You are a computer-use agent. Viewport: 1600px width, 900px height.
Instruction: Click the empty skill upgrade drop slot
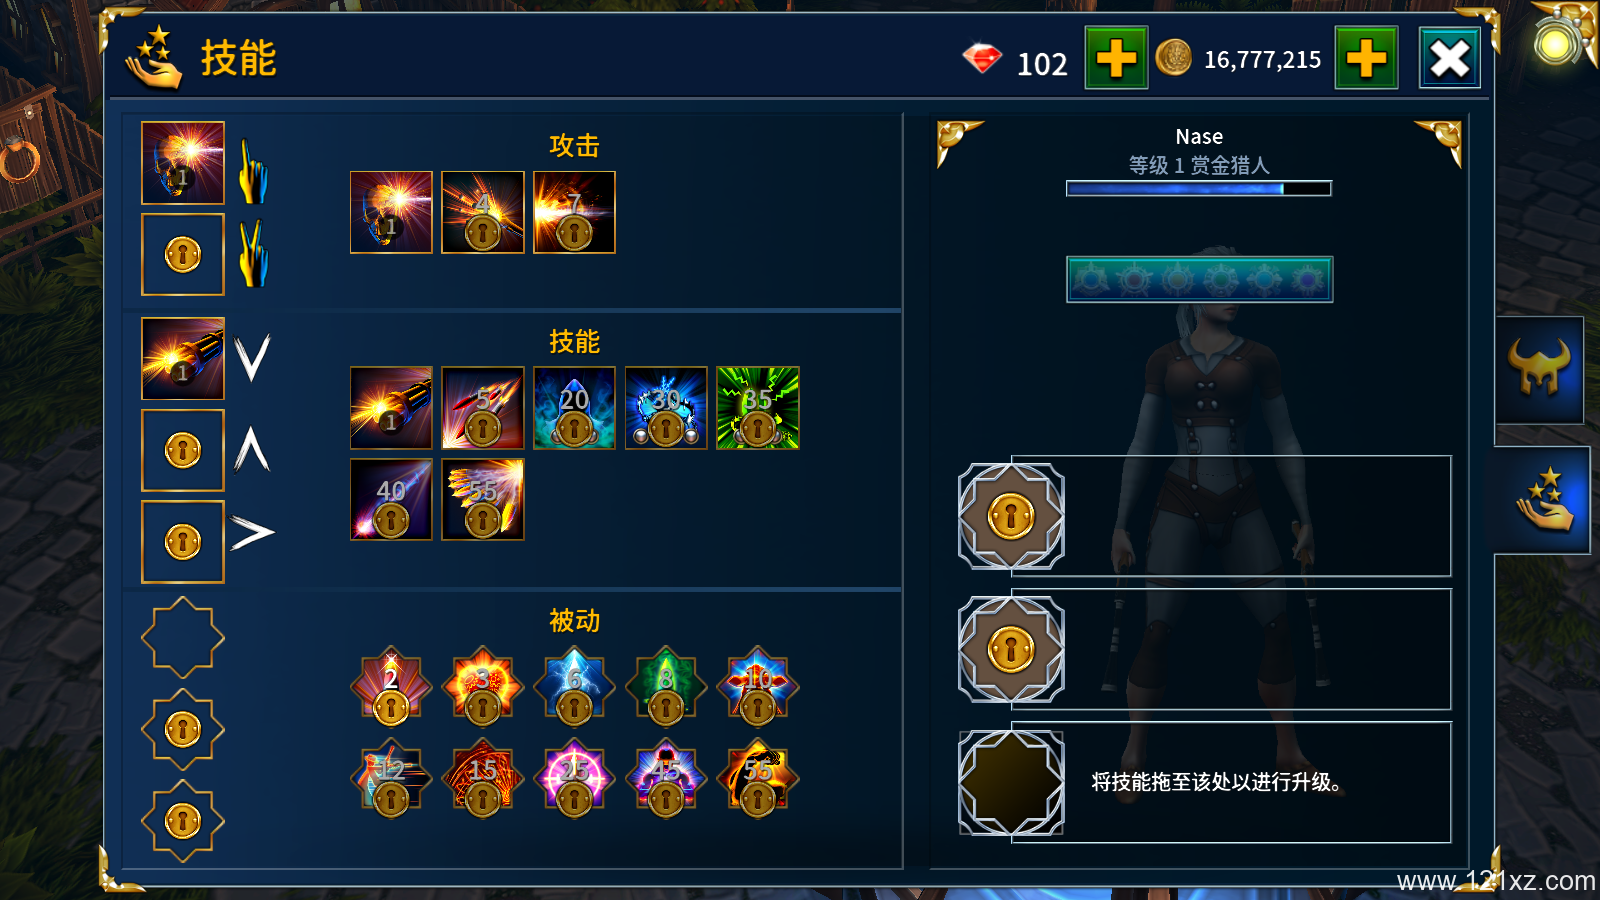(1011, 782)
